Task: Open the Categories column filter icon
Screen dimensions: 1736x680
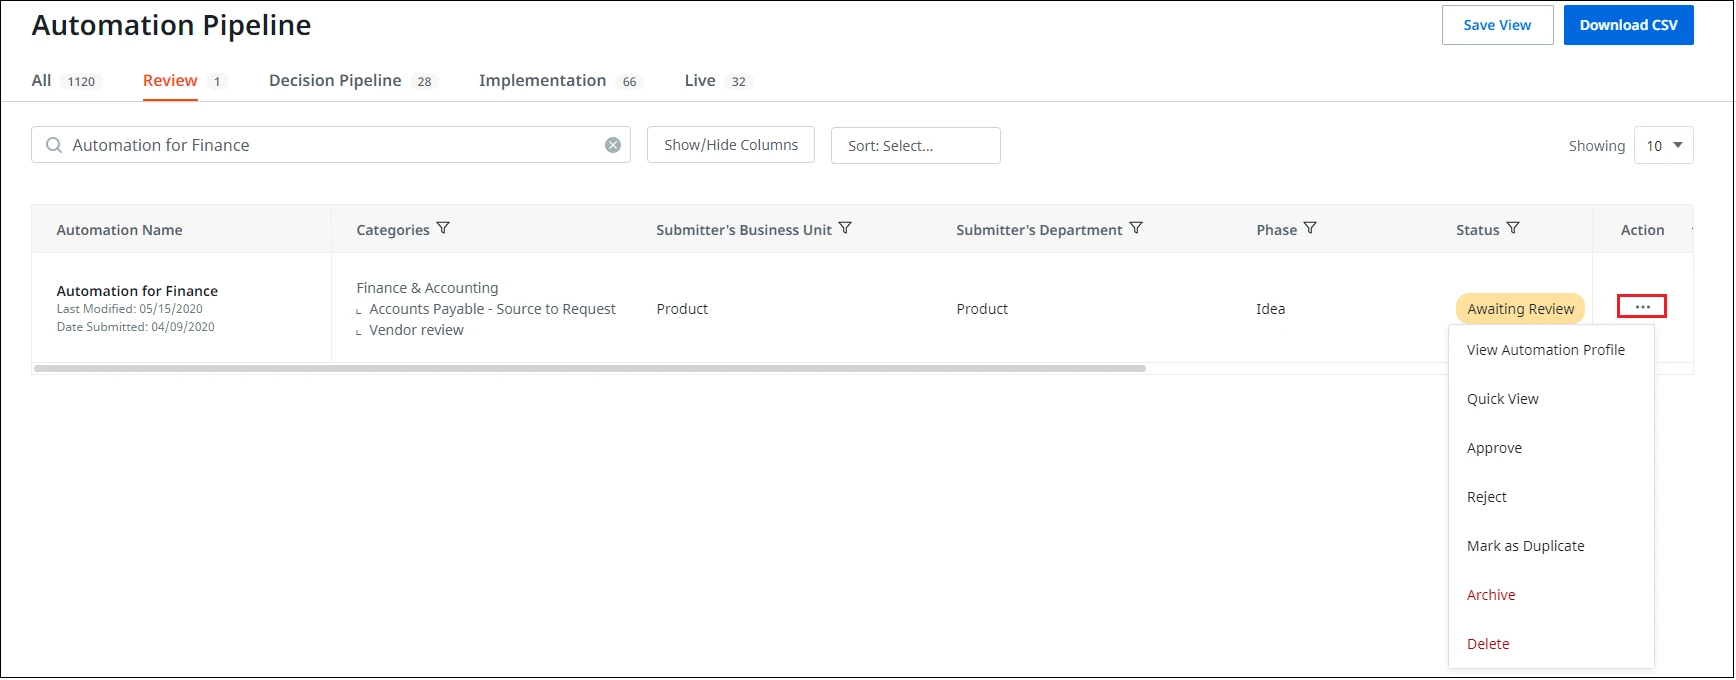Action: click(x=443, y=229)
